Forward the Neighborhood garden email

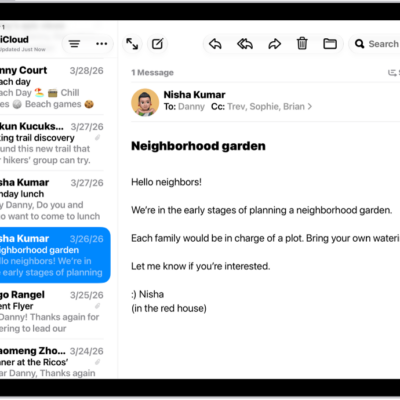pos(275,44)
